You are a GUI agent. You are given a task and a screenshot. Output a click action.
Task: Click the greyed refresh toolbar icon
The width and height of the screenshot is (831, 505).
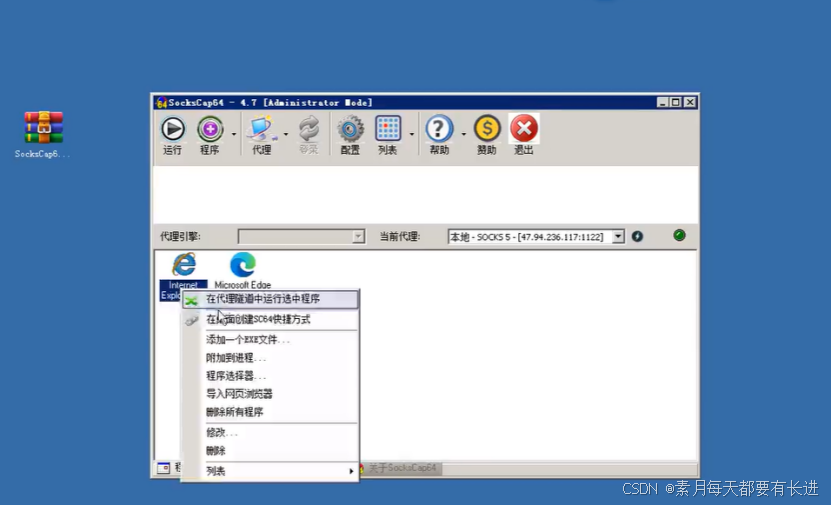coord(308,129)
